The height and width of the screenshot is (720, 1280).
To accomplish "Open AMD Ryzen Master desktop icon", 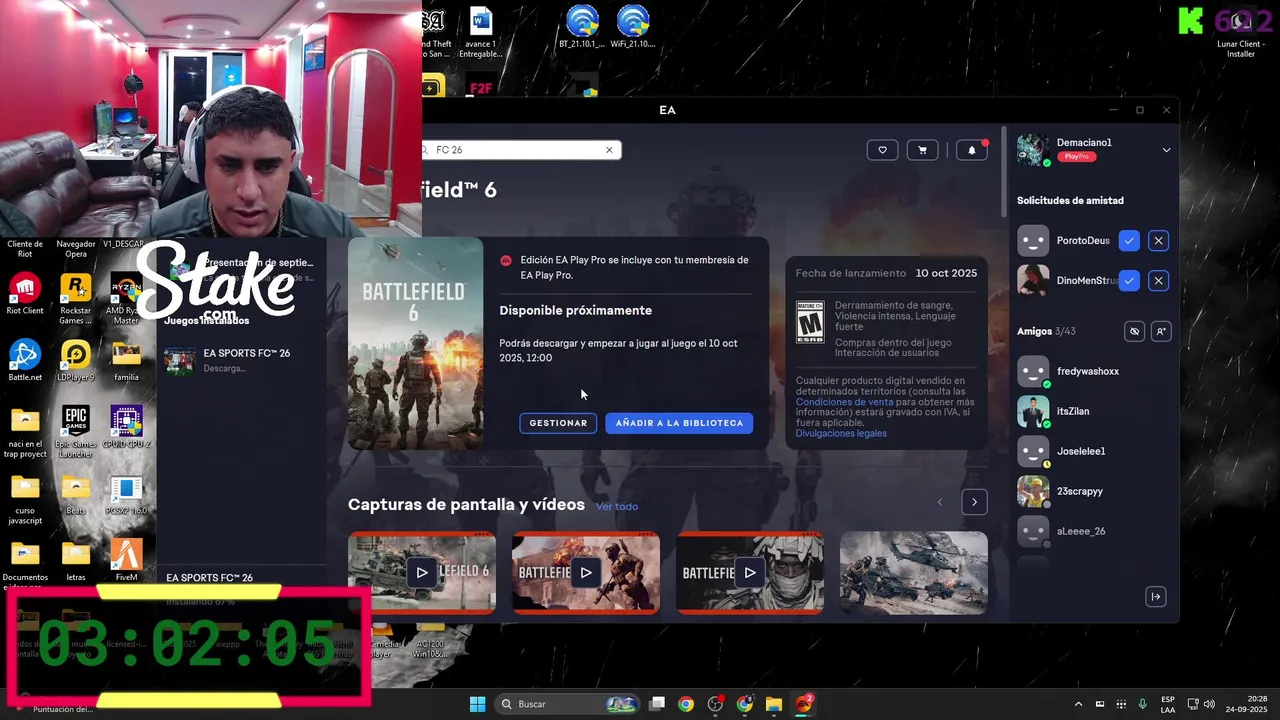I will pos(126,299).
